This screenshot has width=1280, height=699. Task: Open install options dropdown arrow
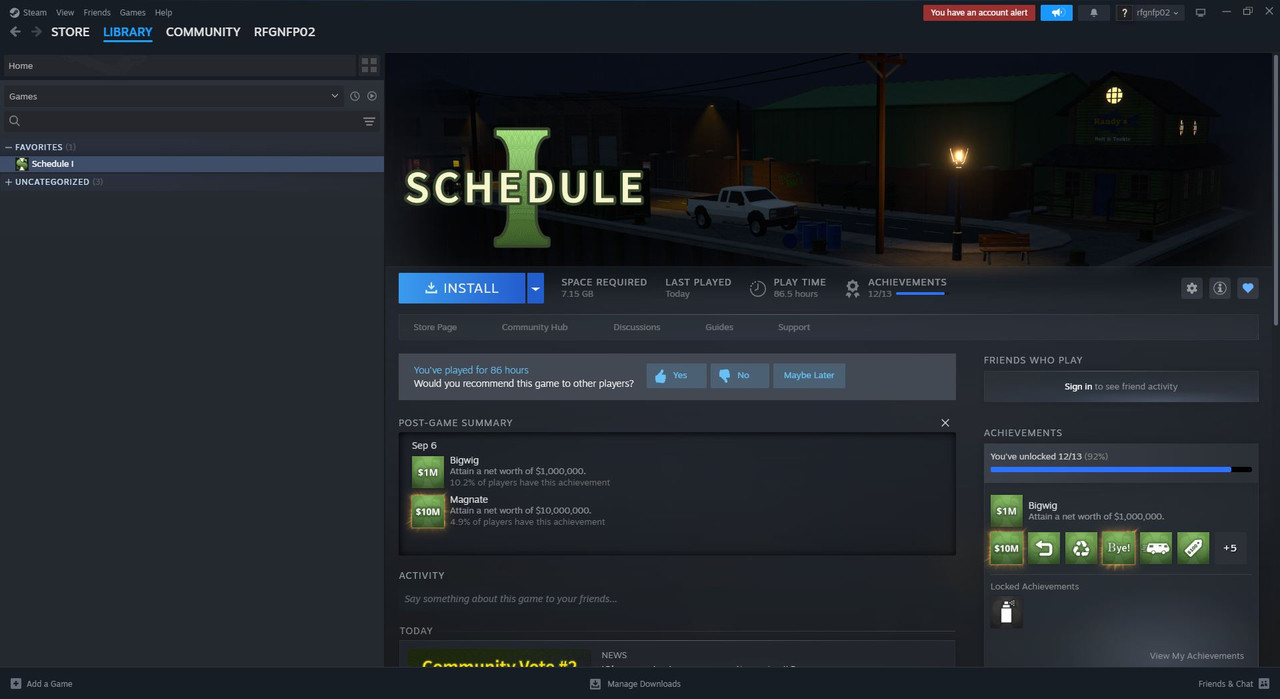click(535, 288)
